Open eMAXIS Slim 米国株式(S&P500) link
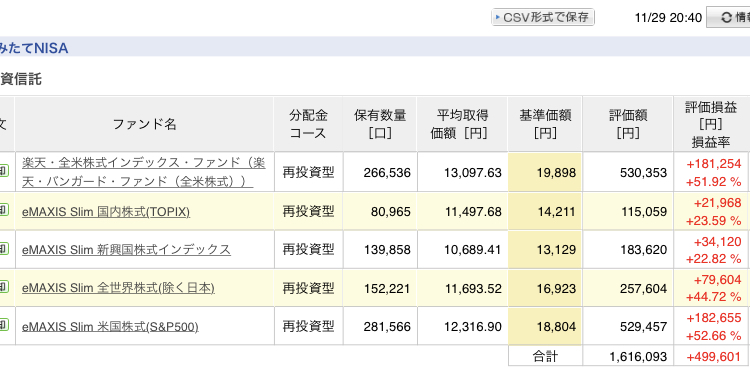 coord(110,327)
